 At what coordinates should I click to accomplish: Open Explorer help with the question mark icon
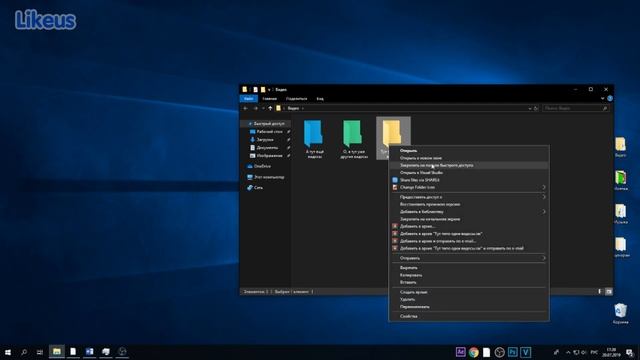click(x=610, y=98)
